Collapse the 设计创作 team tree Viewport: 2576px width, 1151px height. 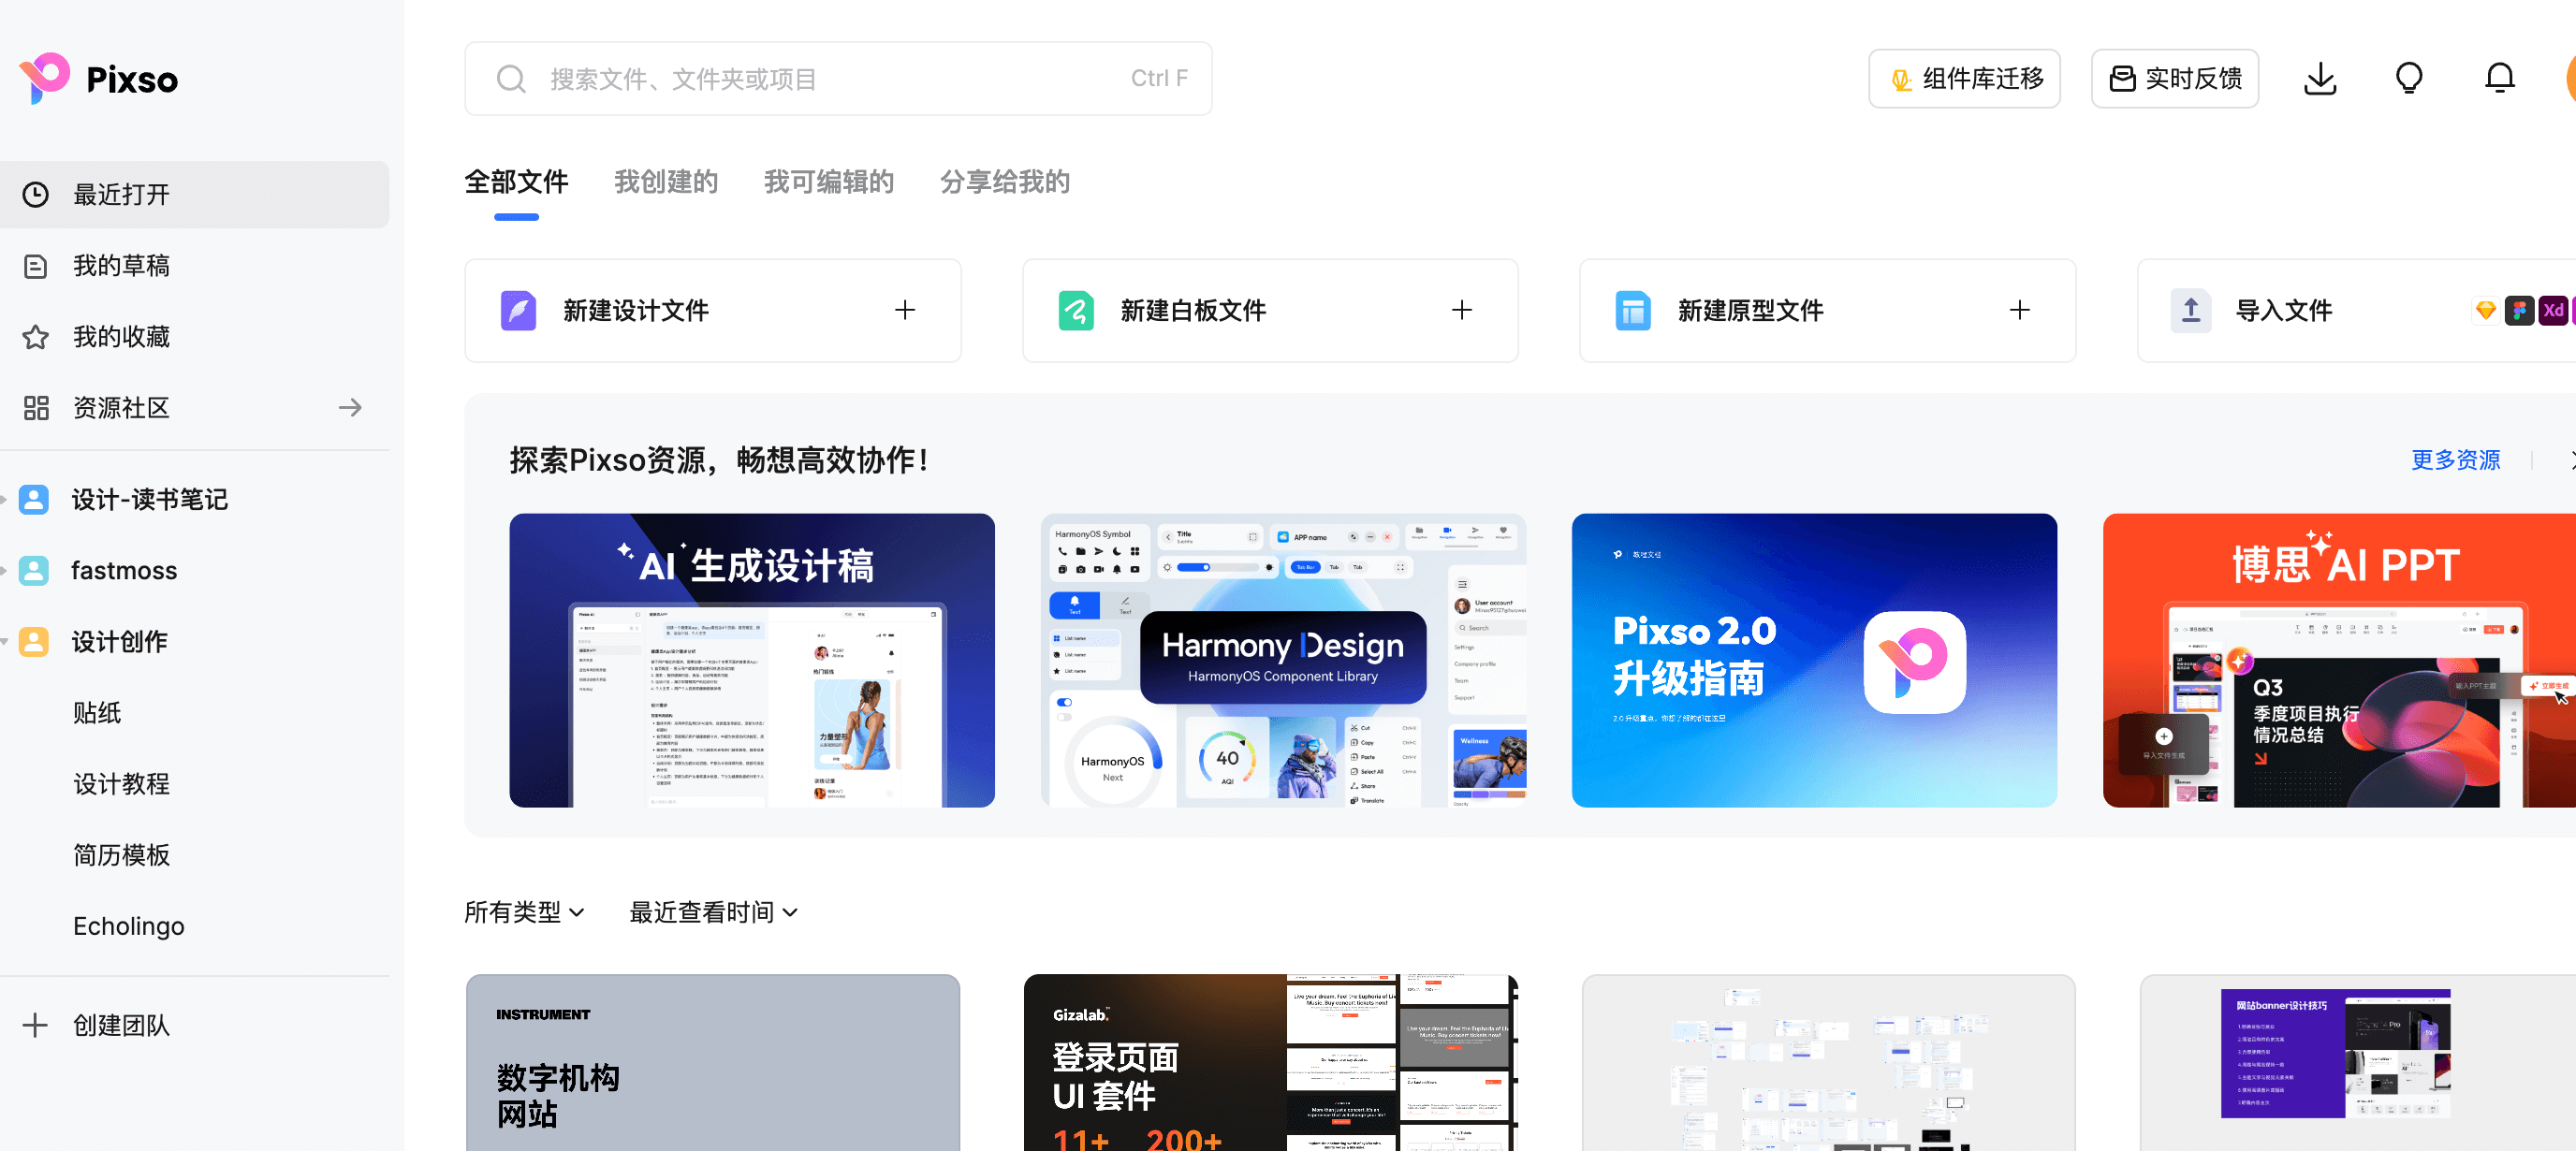[5, 641]
